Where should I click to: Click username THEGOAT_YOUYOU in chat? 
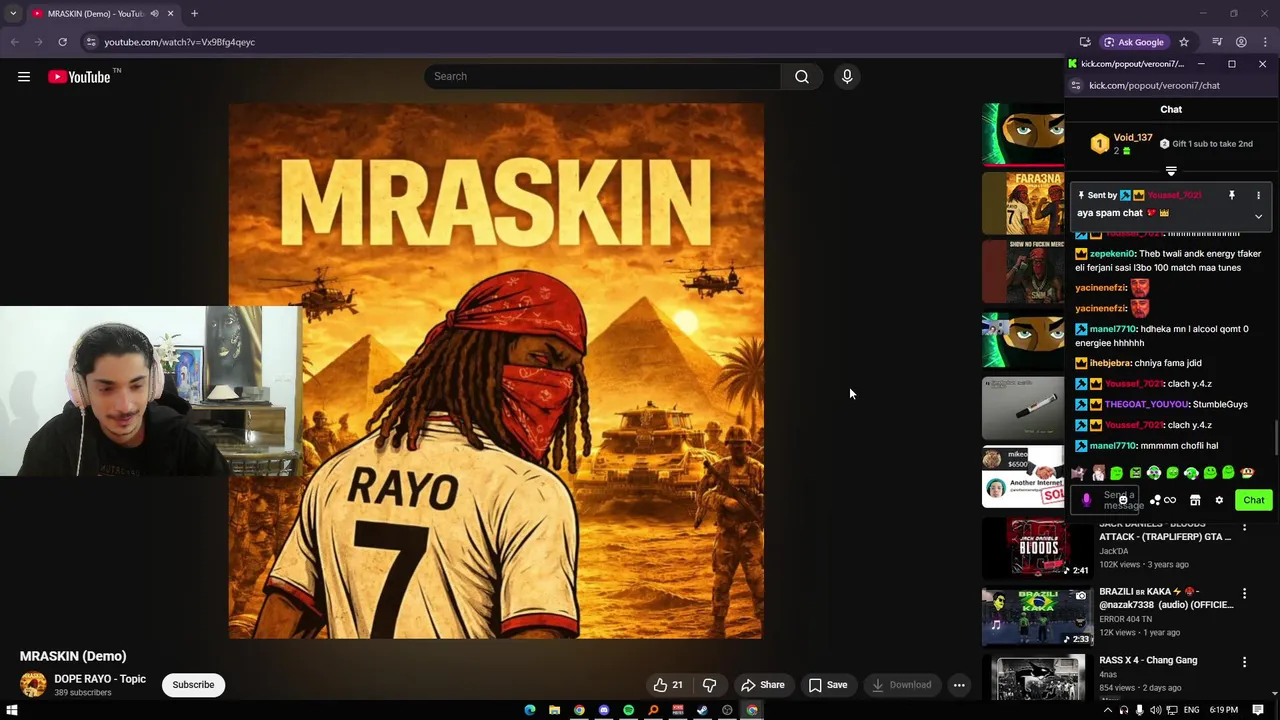1146,404
